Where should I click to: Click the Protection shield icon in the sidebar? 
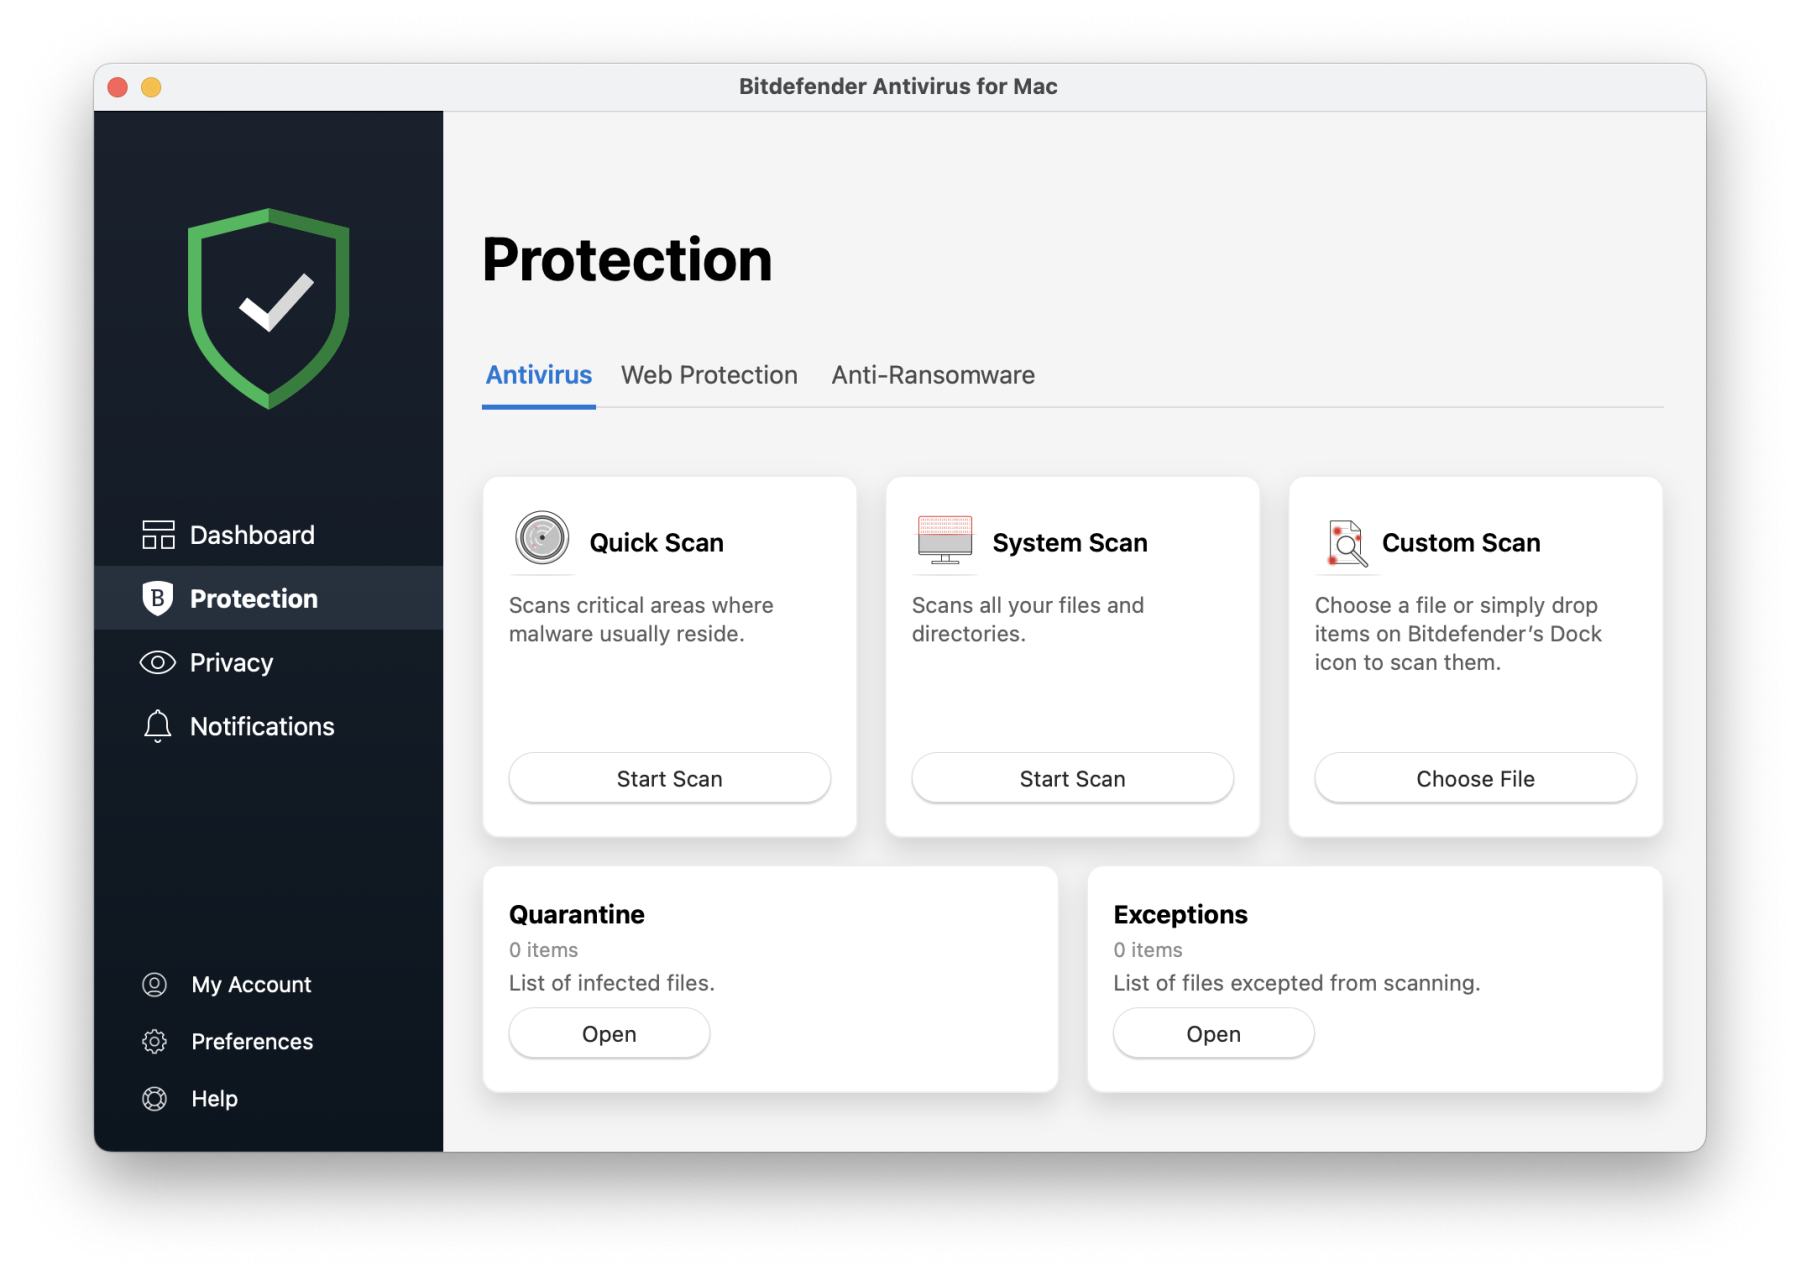[x=157, y=598]
